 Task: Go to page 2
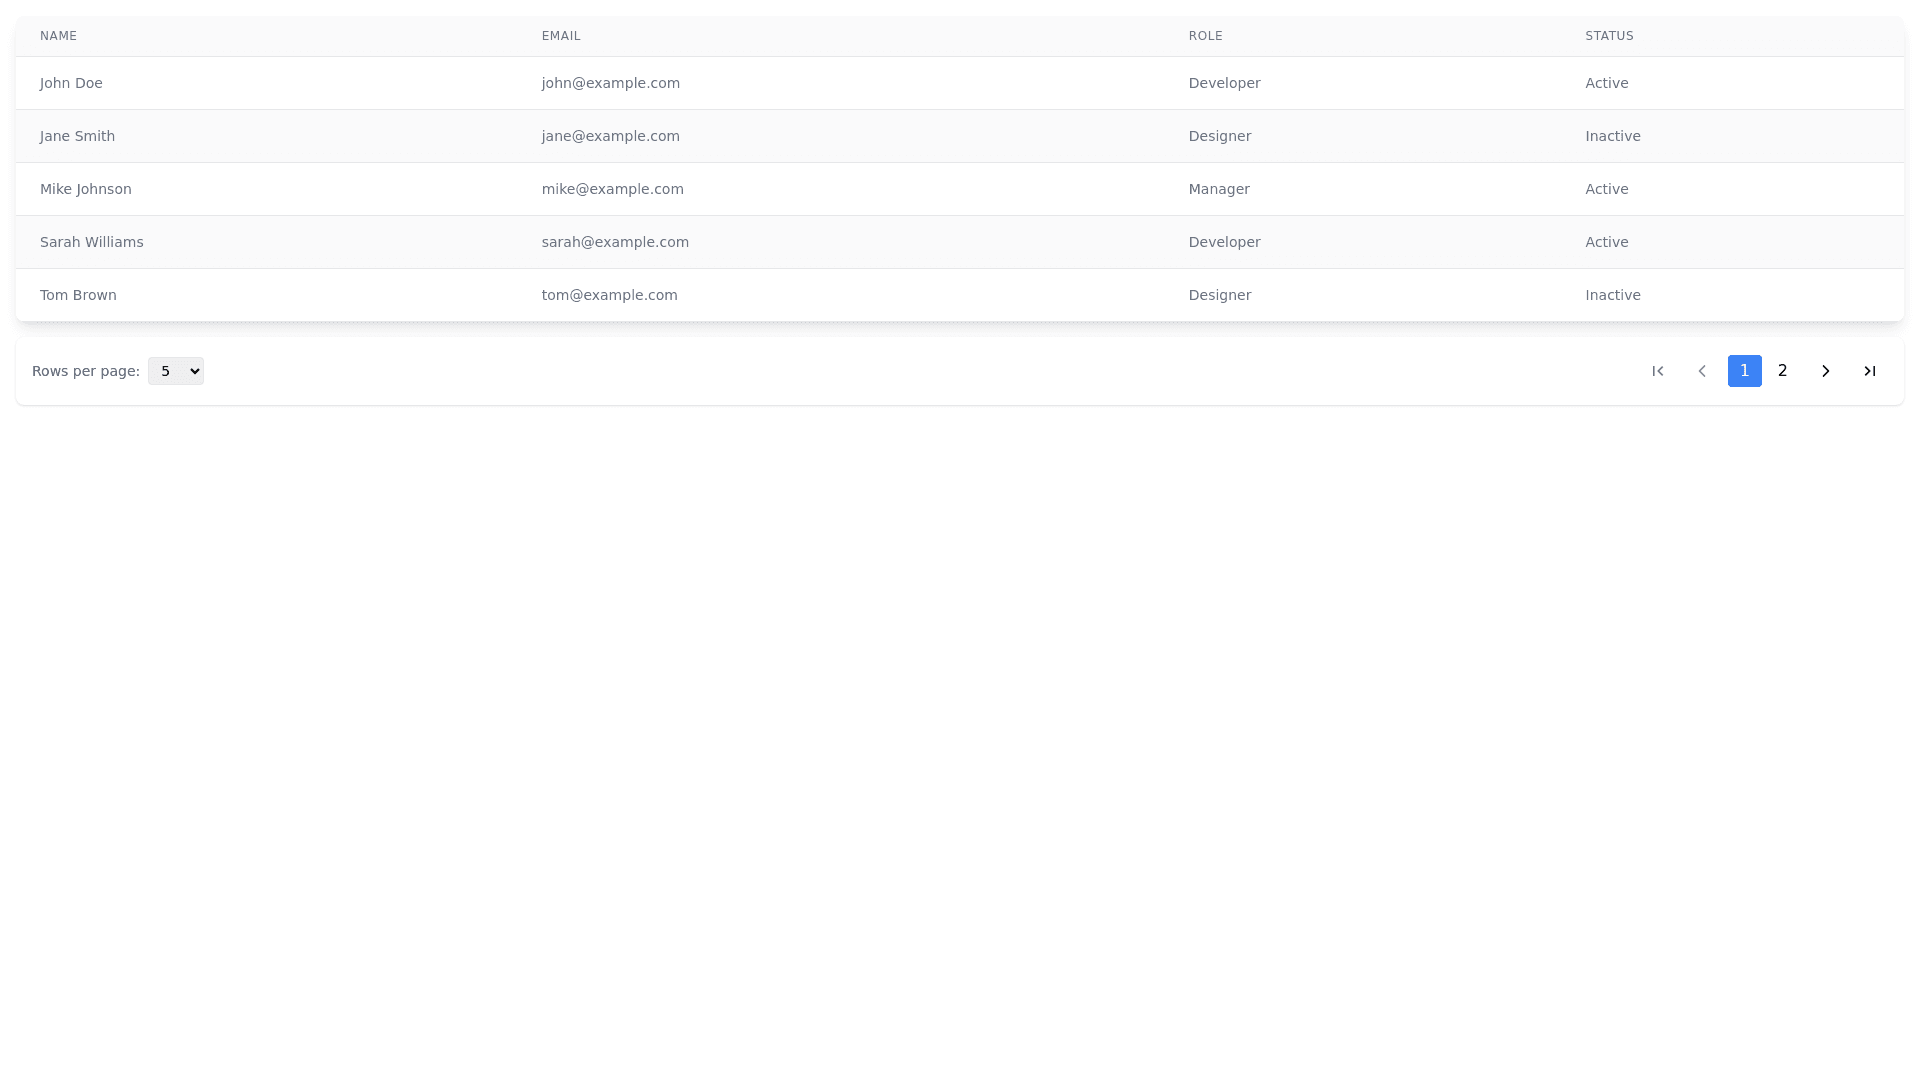click(x=1782, y=371)
